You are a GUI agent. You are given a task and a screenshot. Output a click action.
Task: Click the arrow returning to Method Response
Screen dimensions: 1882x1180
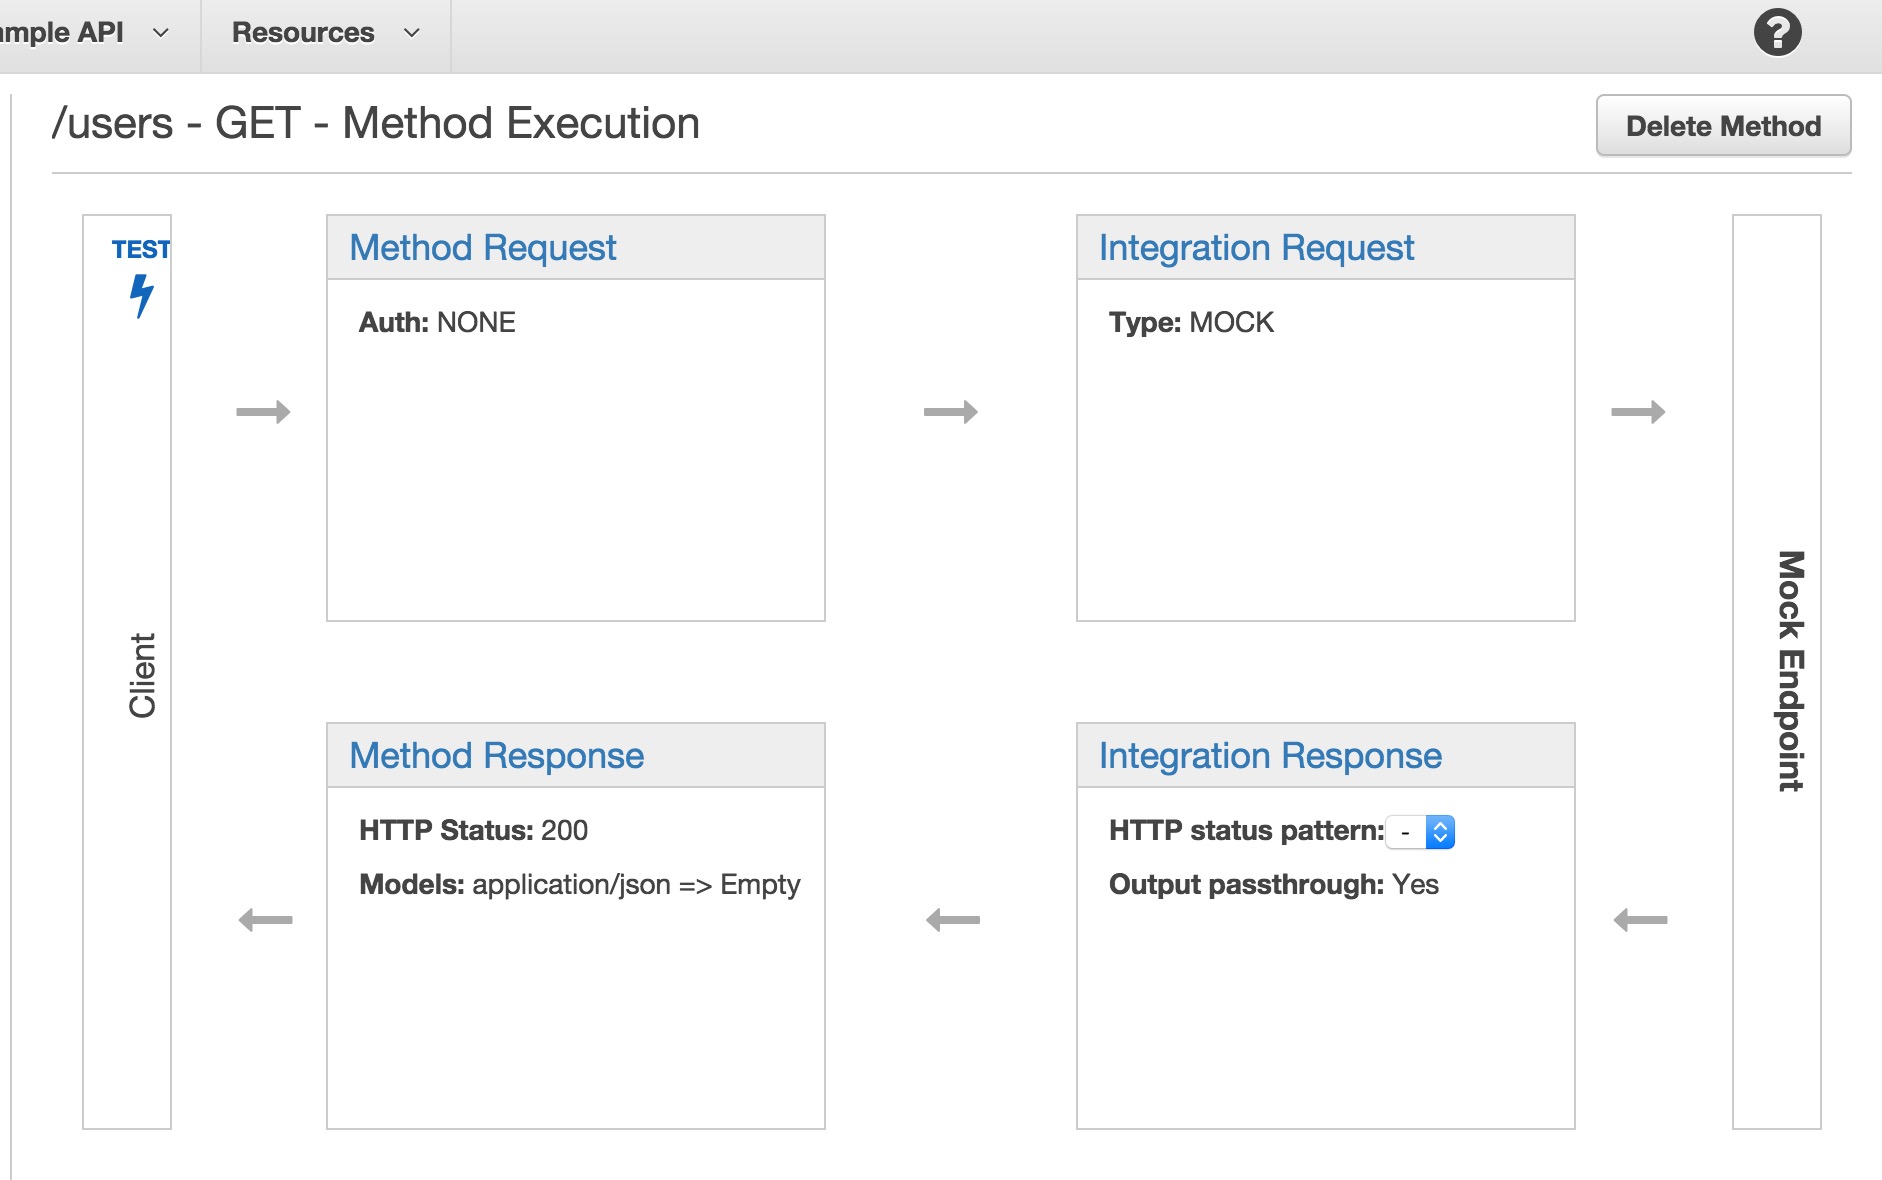click(951, 919)
